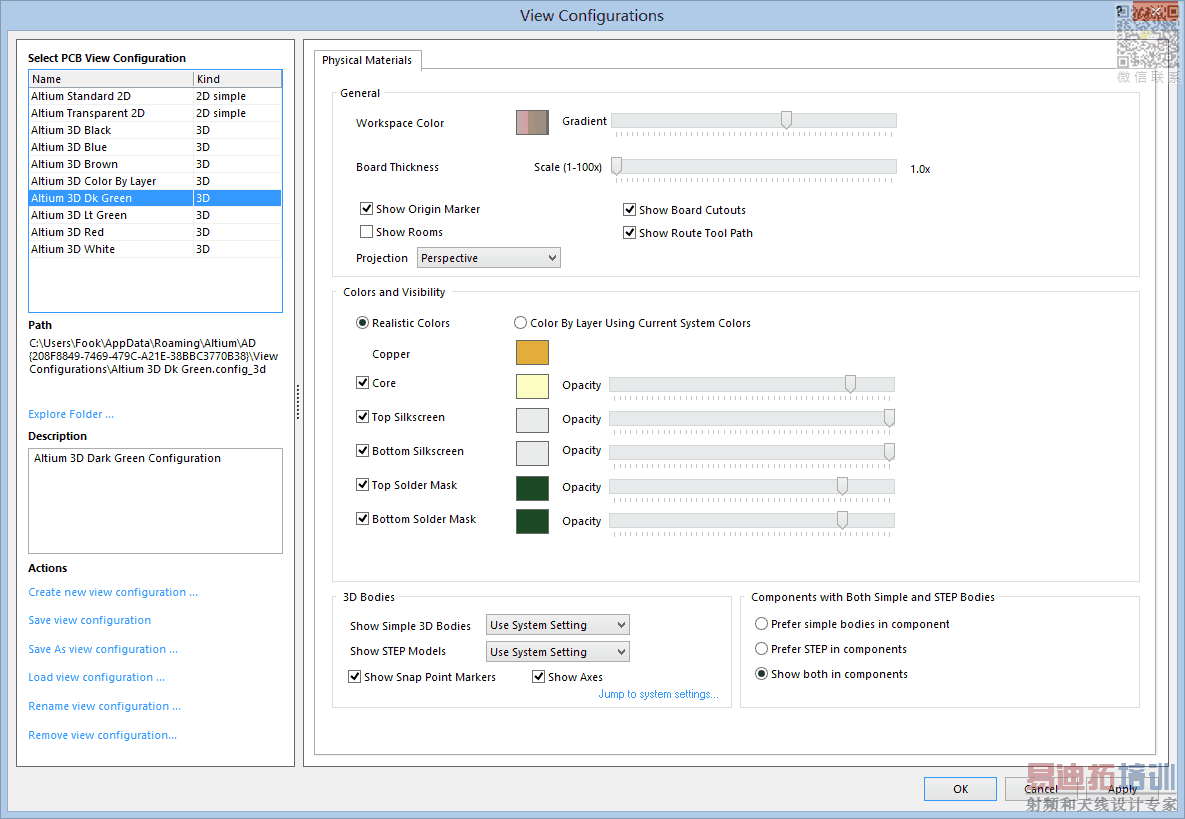Open the Core color swatch
The image size is (1185, 819).
pos(532,386)
